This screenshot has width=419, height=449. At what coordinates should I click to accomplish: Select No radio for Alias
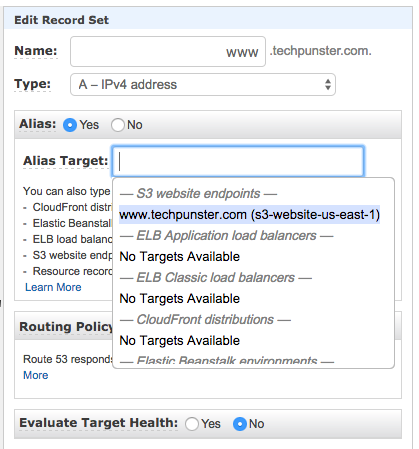tap(118, 125)
